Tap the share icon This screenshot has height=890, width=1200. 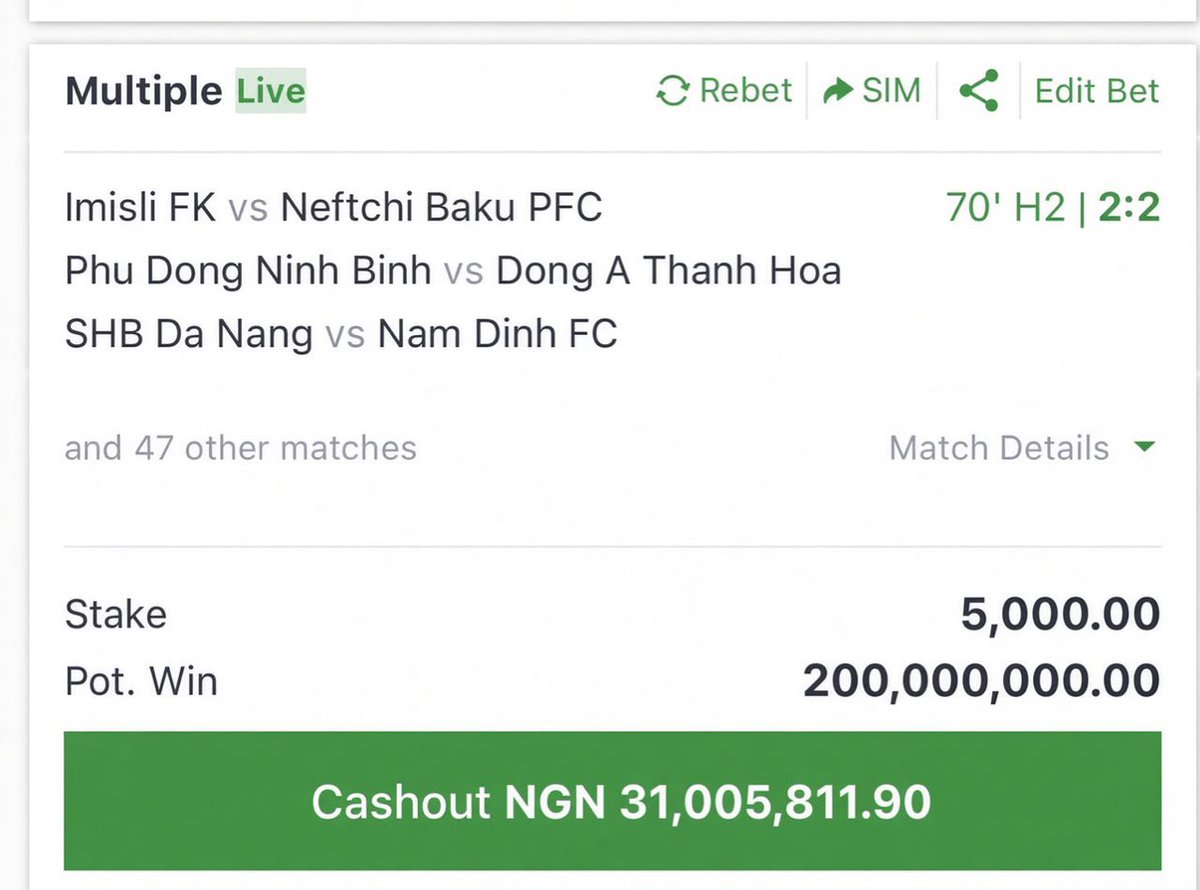[x=978, y=91]
